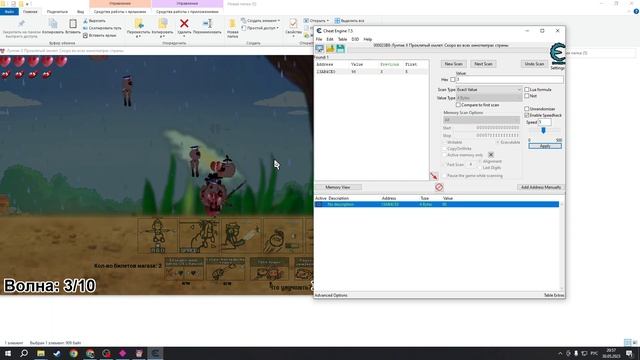Click the X icon beside Active memory only
This screenshot has height=360, width=640.
tap(491, 155)
